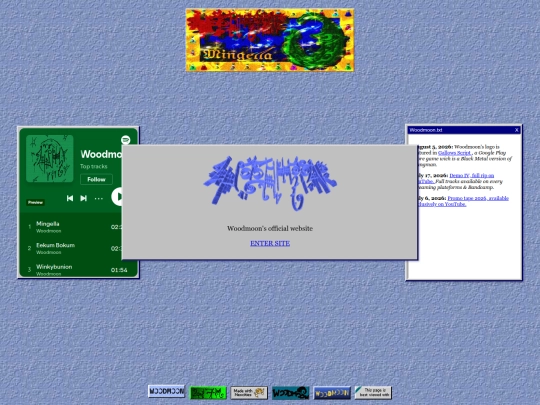This screenshot has width=540, height=405.
Task: Click the bright green footer badge
Action: coord(208,393)
